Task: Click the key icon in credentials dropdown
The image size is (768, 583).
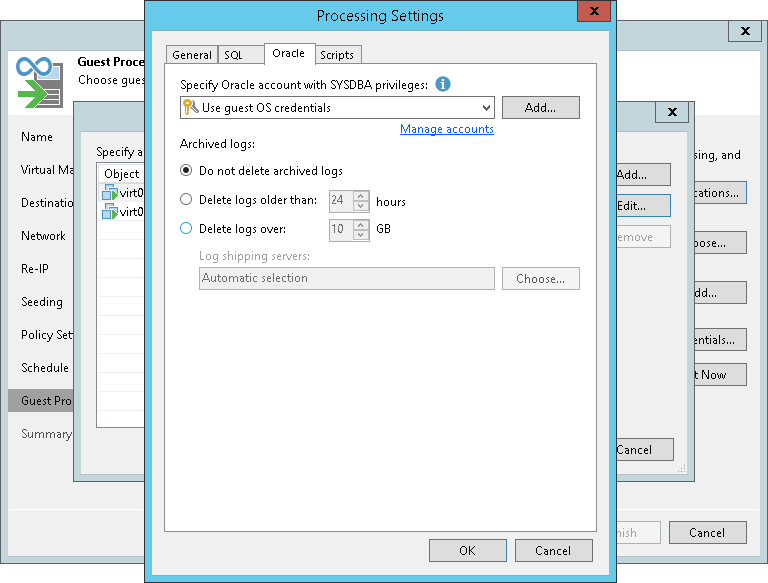Action: 190,107
